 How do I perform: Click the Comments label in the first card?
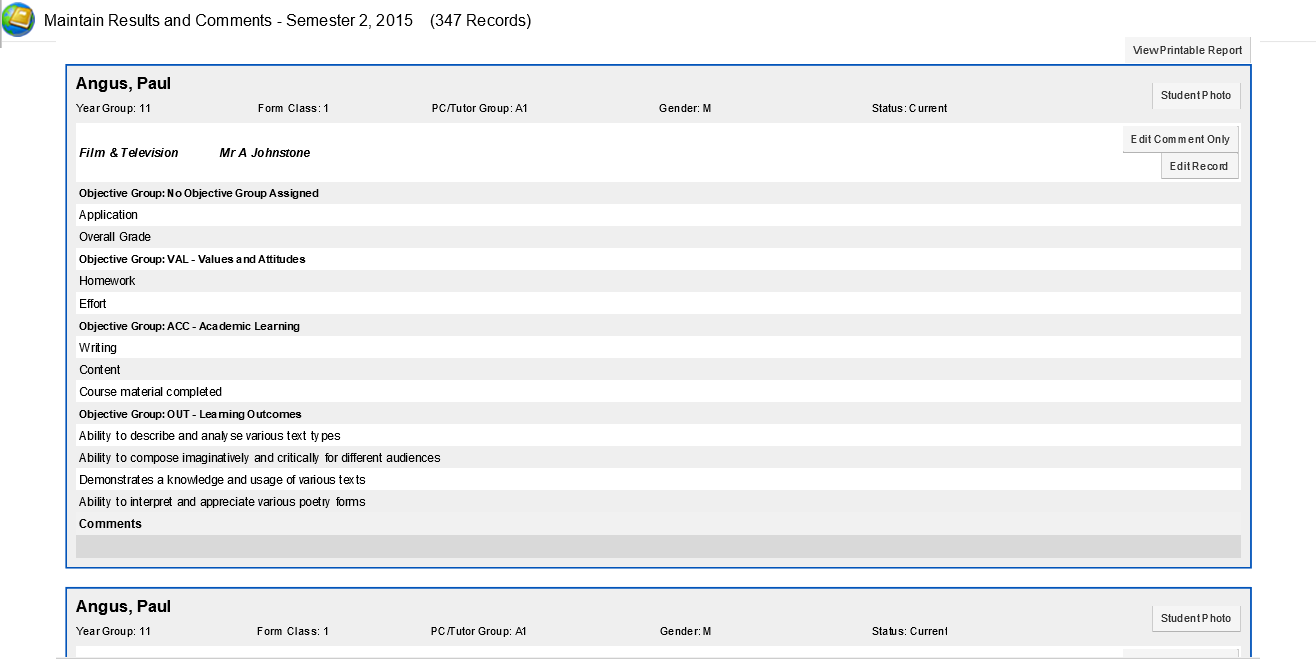coord(110,524)
